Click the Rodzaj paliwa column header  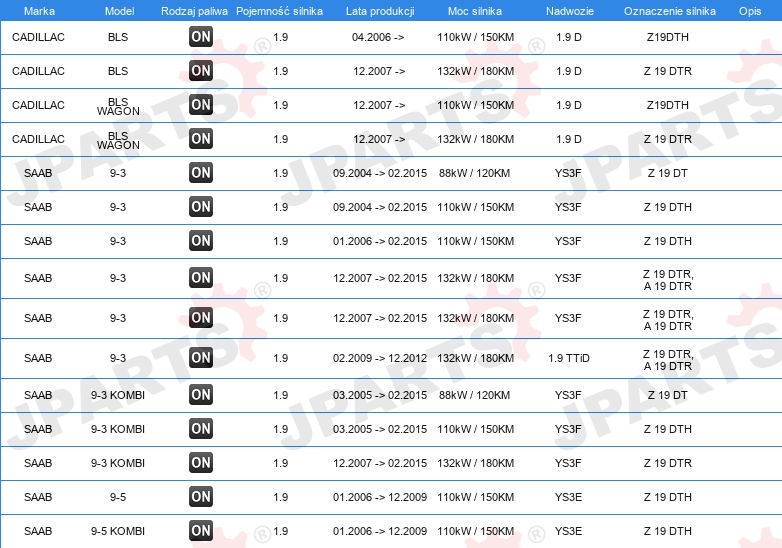click(x=194, y=11)
